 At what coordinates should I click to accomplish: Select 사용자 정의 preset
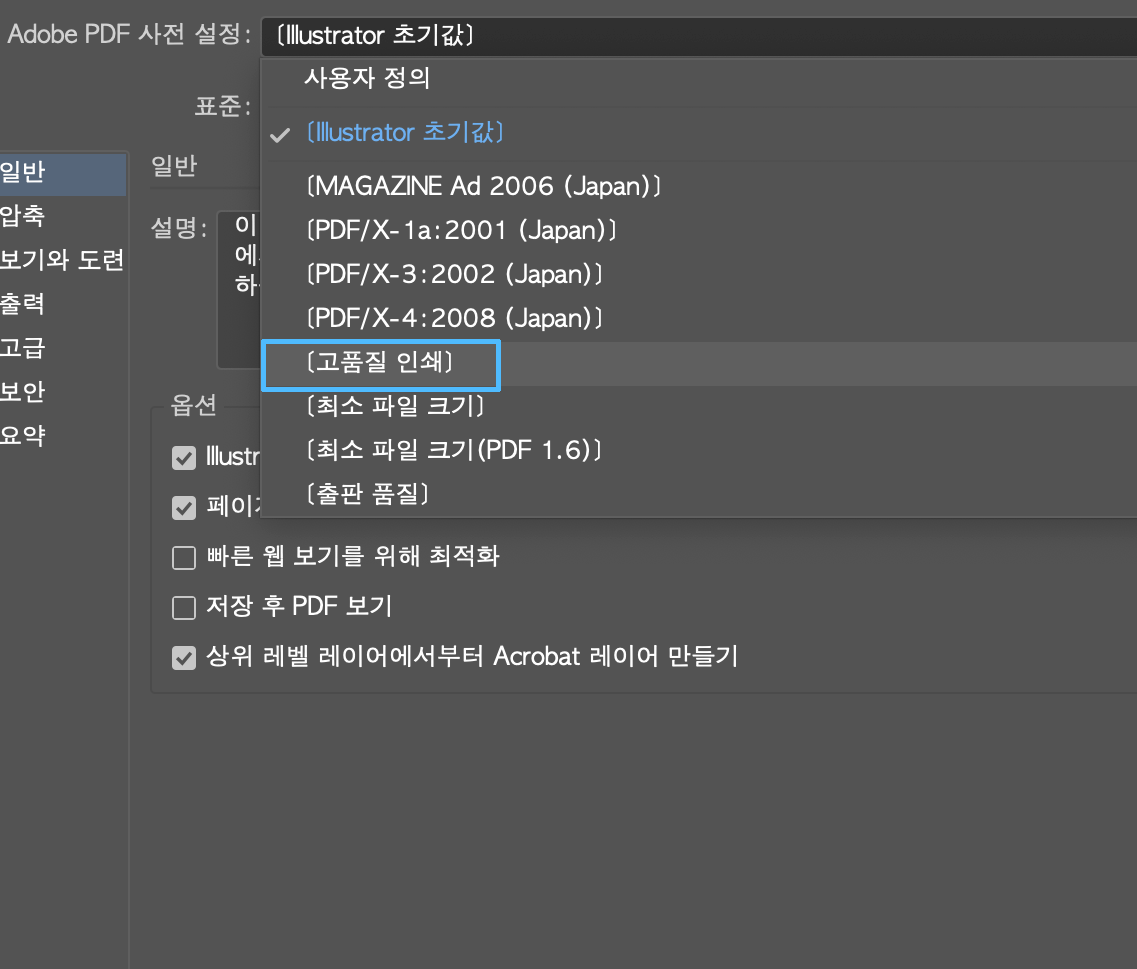click(698, 78)
